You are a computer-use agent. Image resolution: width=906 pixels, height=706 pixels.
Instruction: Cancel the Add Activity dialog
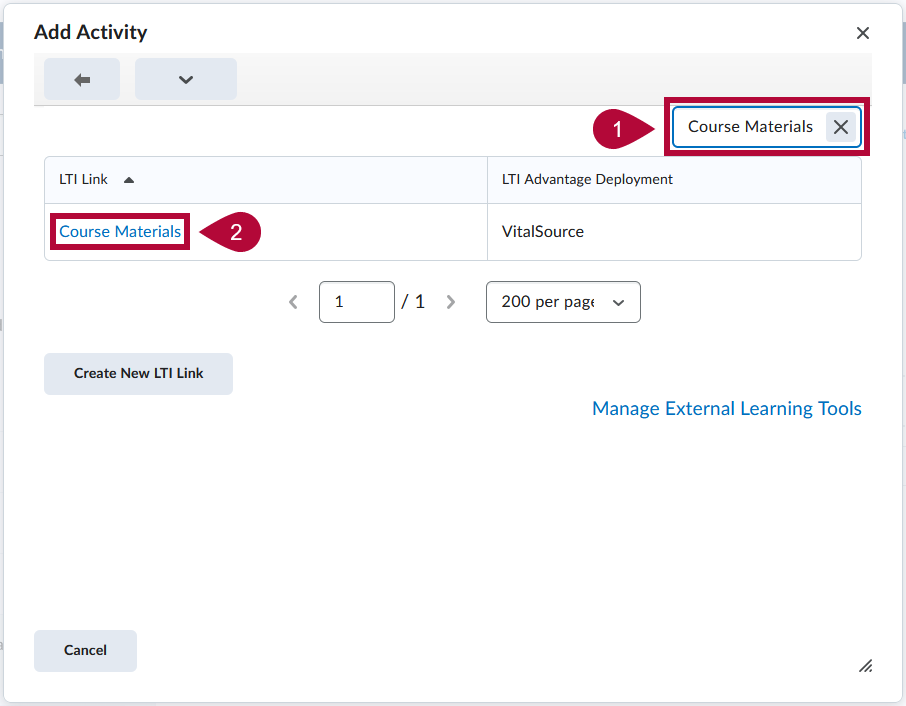[86, 651]
